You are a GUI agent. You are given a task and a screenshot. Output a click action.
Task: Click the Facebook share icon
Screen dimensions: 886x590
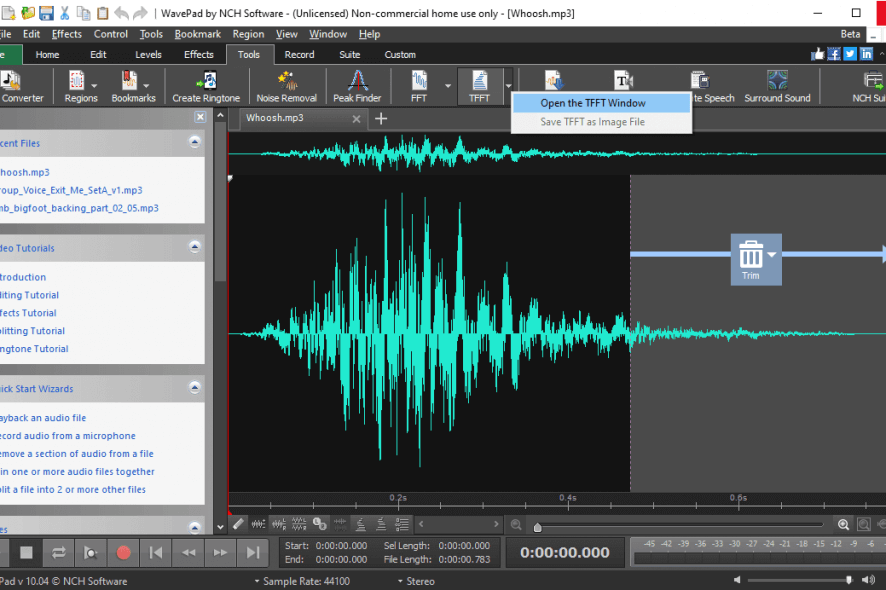point(834,54)
